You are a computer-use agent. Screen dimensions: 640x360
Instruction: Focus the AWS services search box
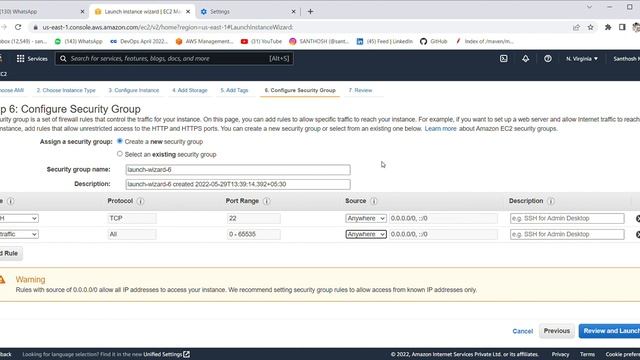point(174,59)
